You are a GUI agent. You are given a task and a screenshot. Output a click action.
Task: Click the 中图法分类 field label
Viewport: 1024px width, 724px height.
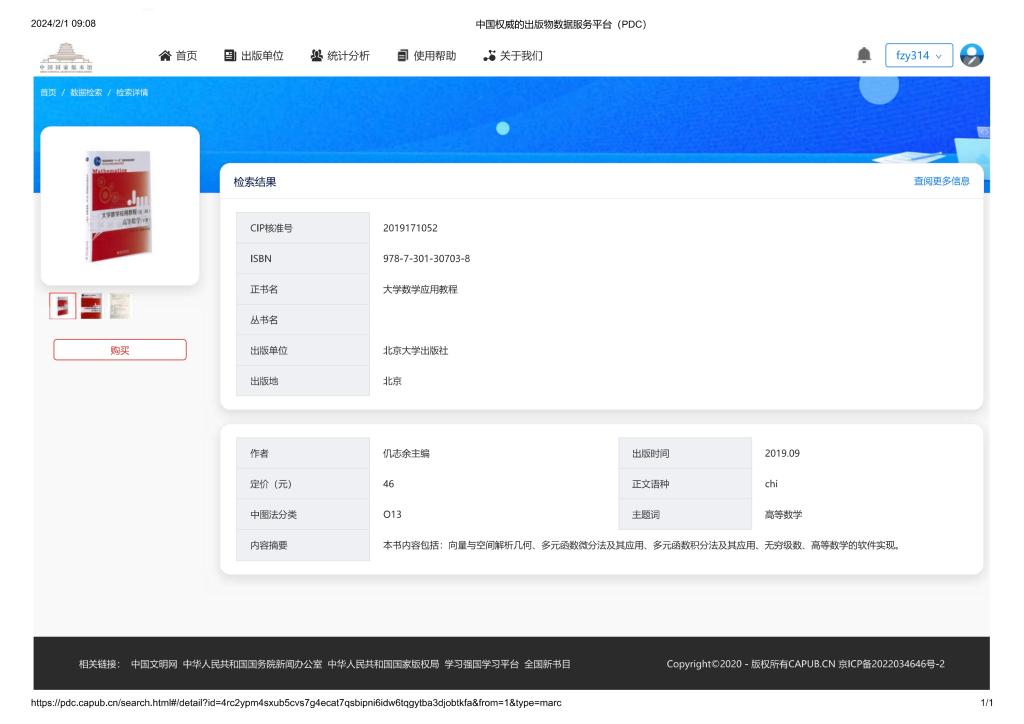click(273, 515)
